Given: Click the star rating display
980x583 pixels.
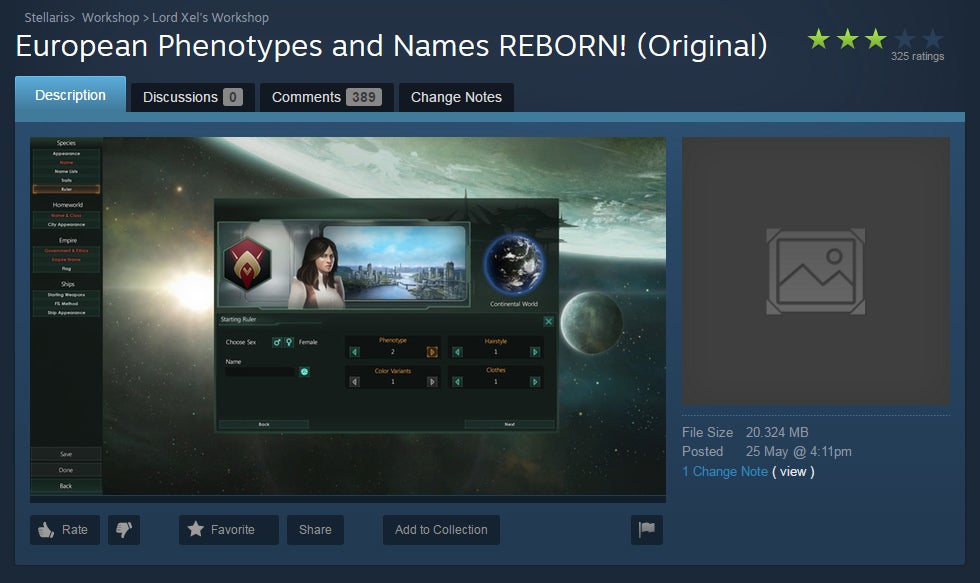Looking at the screenshot, I should coord(875,39).
